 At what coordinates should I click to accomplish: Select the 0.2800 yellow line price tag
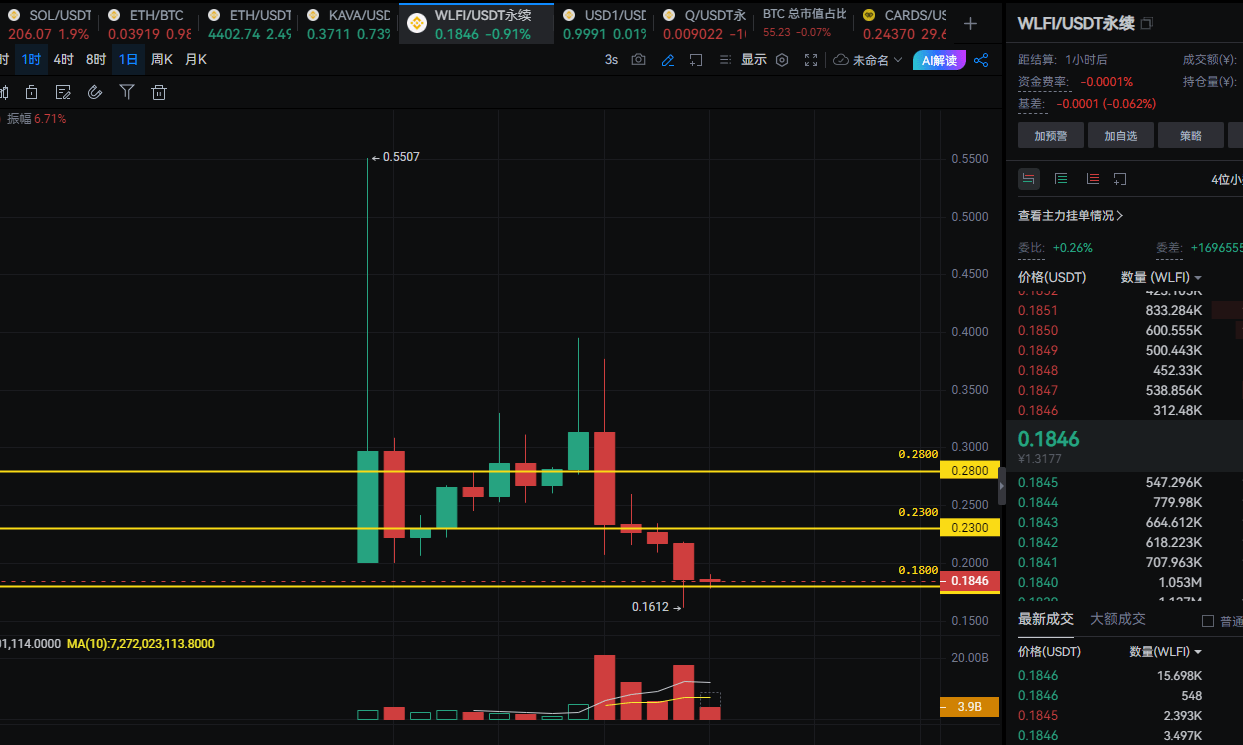coord(970,471)
